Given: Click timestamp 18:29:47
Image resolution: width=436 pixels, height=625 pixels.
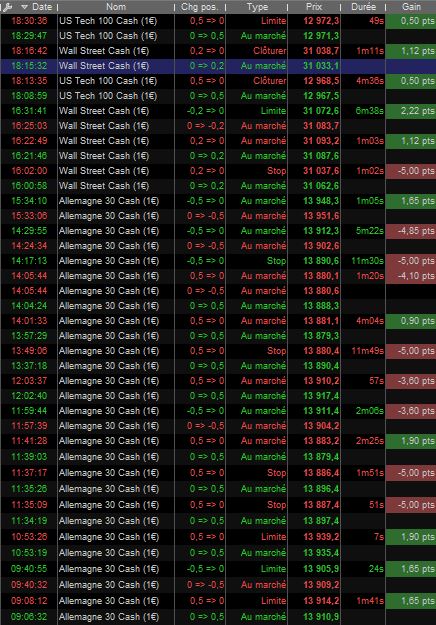Looking at the screenshot, I should 29,36.
